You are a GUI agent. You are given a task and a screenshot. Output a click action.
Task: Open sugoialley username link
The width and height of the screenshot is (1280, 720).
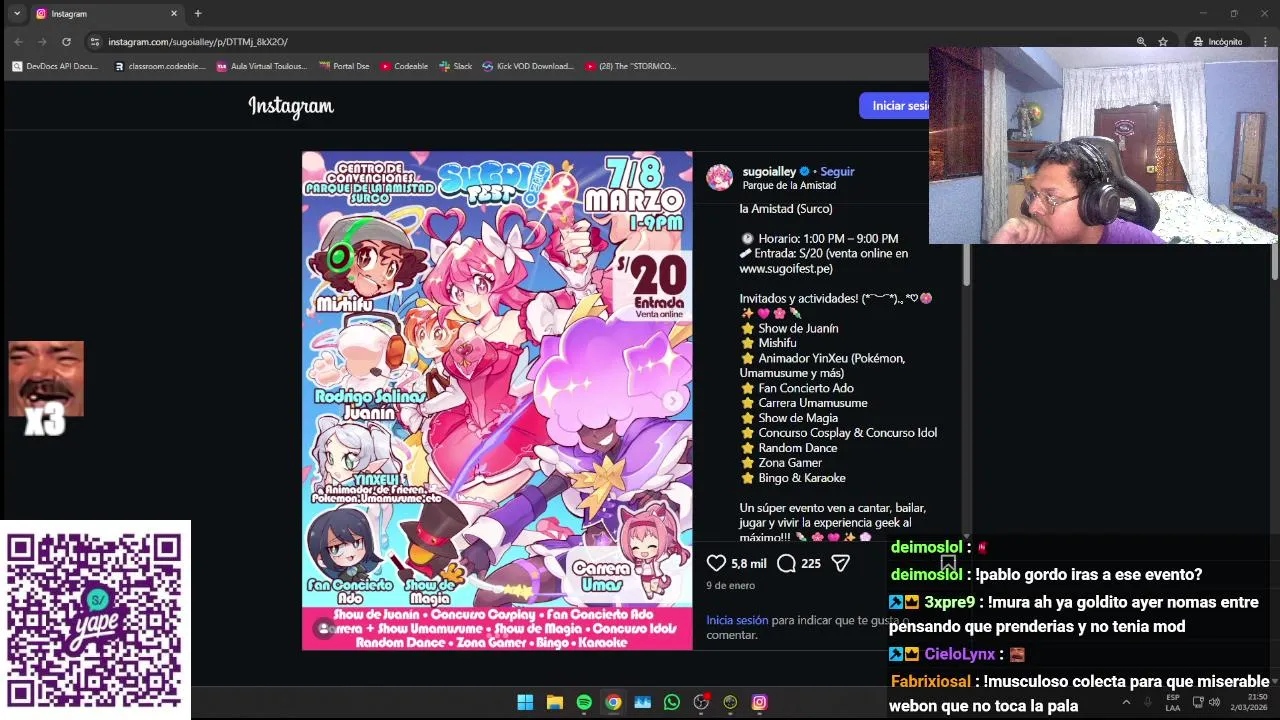click(x=769, y=171)
